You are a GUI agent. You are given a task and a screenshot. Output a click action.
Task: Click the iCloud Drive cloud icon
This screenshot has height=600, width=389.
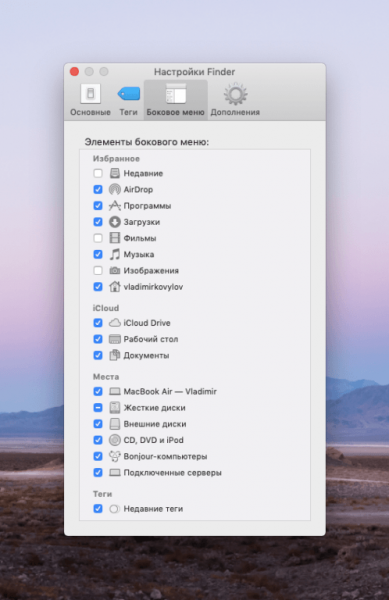tap(115, 323)
